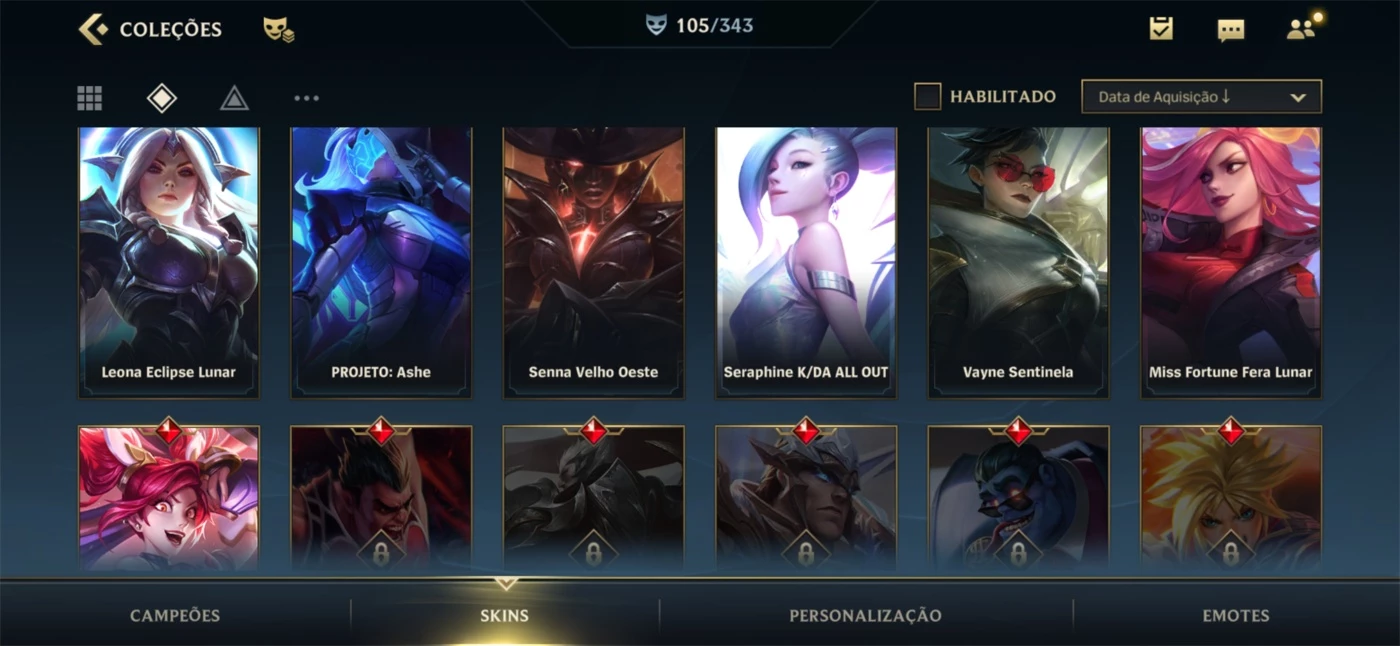Select the triangle filter icon
This screenshot has width=1400, height=646.
(234, 98)
